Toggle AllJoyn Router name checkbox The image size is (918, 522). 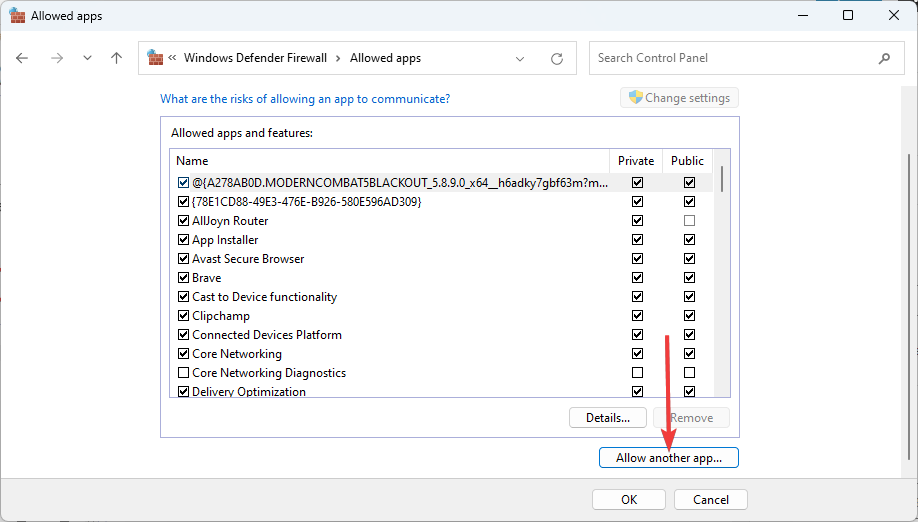(183, 221)
